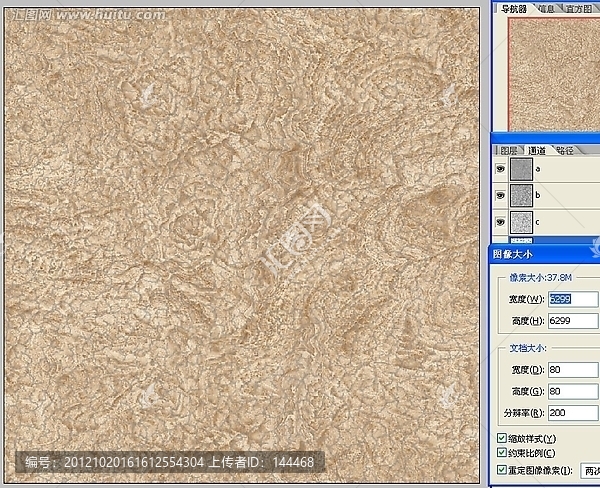Image resolution: width=600 pixels, height=488 pixels.
Task: Toggle visibility of channel a
Action: [500, 169]
